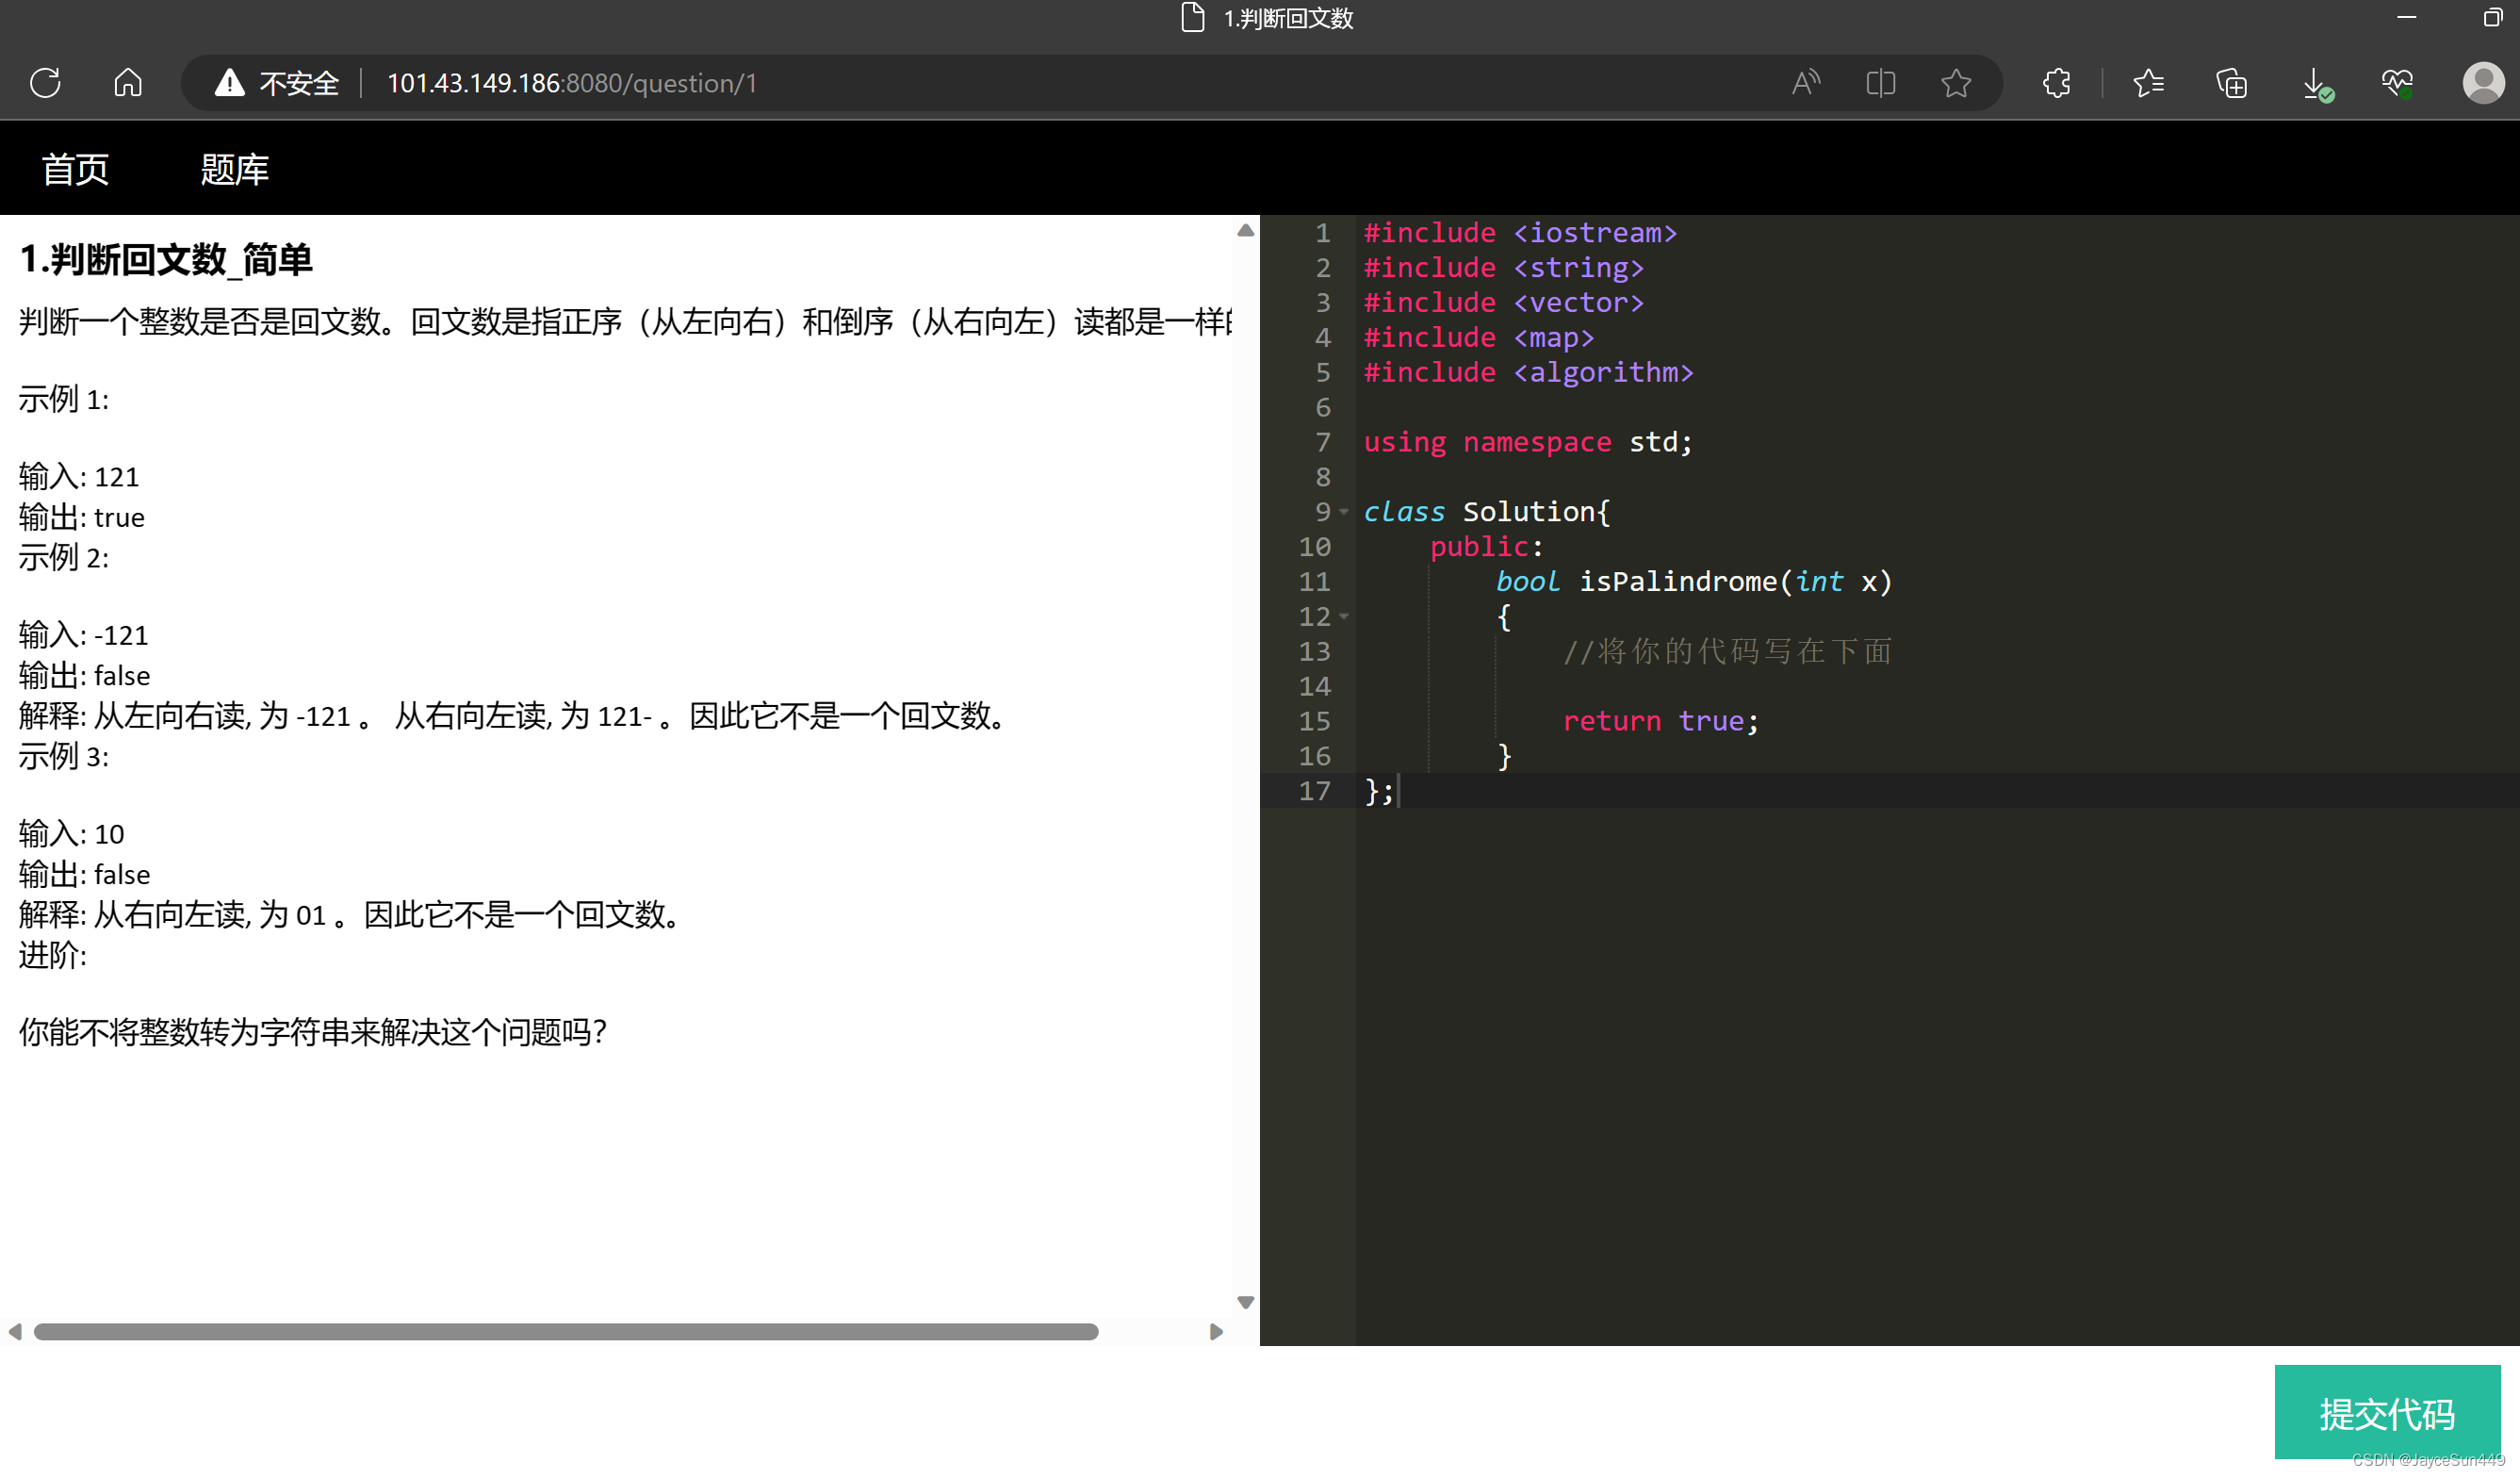This screenshot has width=2520, height=1478.
Task: Click the browser refresh icon
Action: (45, 83)
